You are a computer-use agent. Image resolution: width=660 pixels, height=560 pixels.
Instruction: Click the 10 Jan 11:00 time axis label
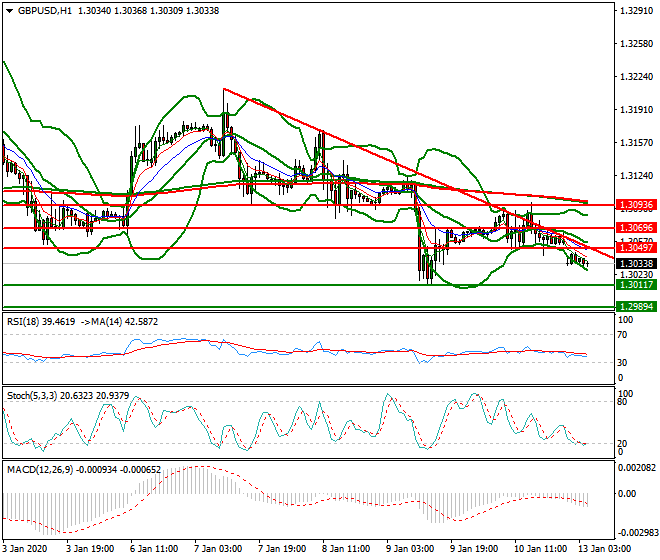pyautogui.click(x=541, y=549)
